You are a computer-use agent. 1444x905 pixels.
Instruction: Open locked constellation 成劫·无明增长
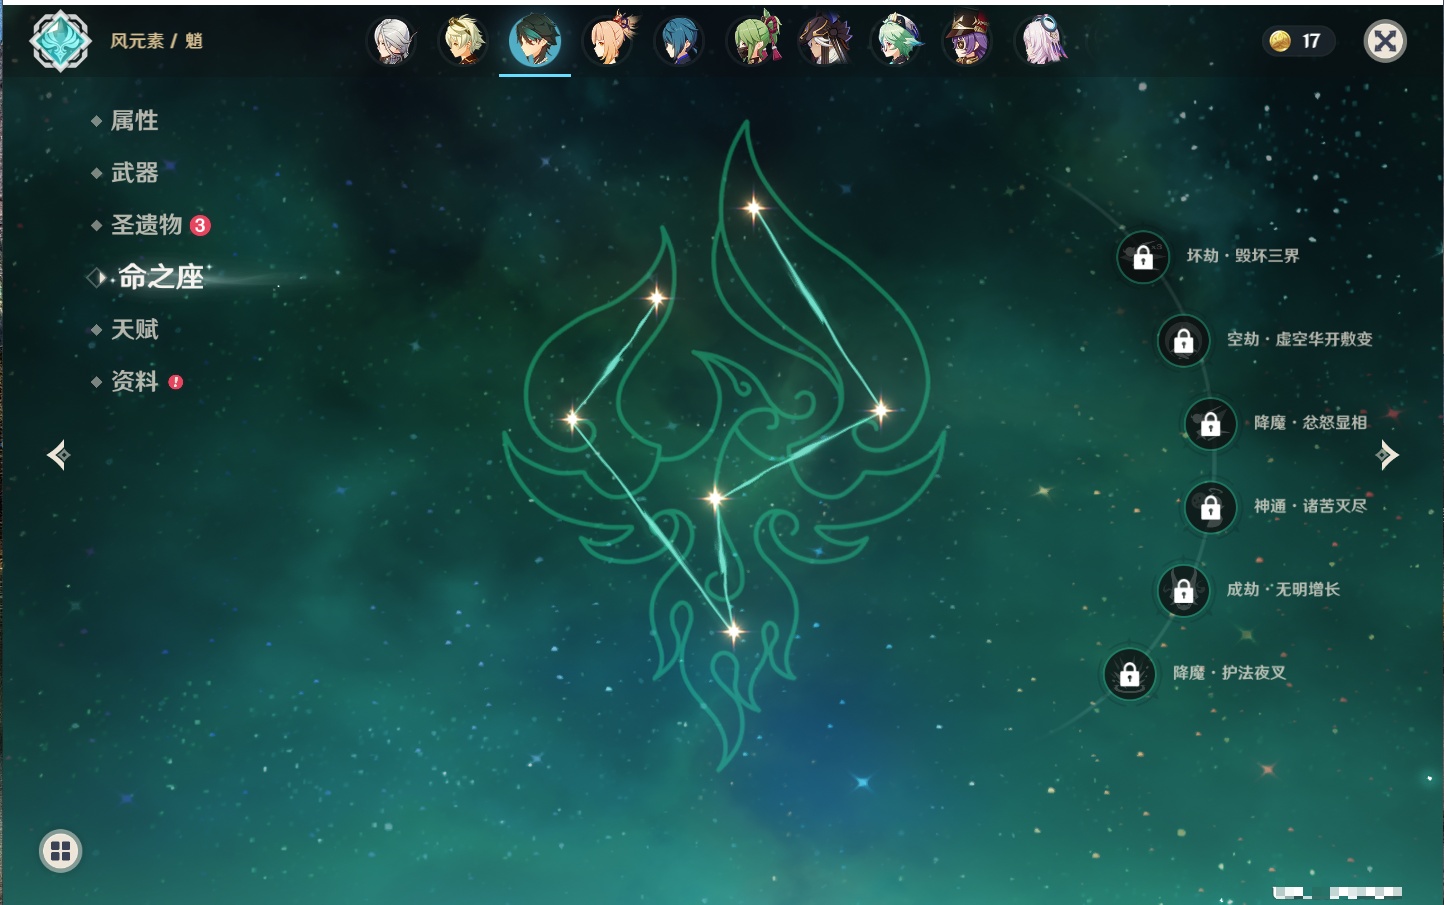[1183, 590]
